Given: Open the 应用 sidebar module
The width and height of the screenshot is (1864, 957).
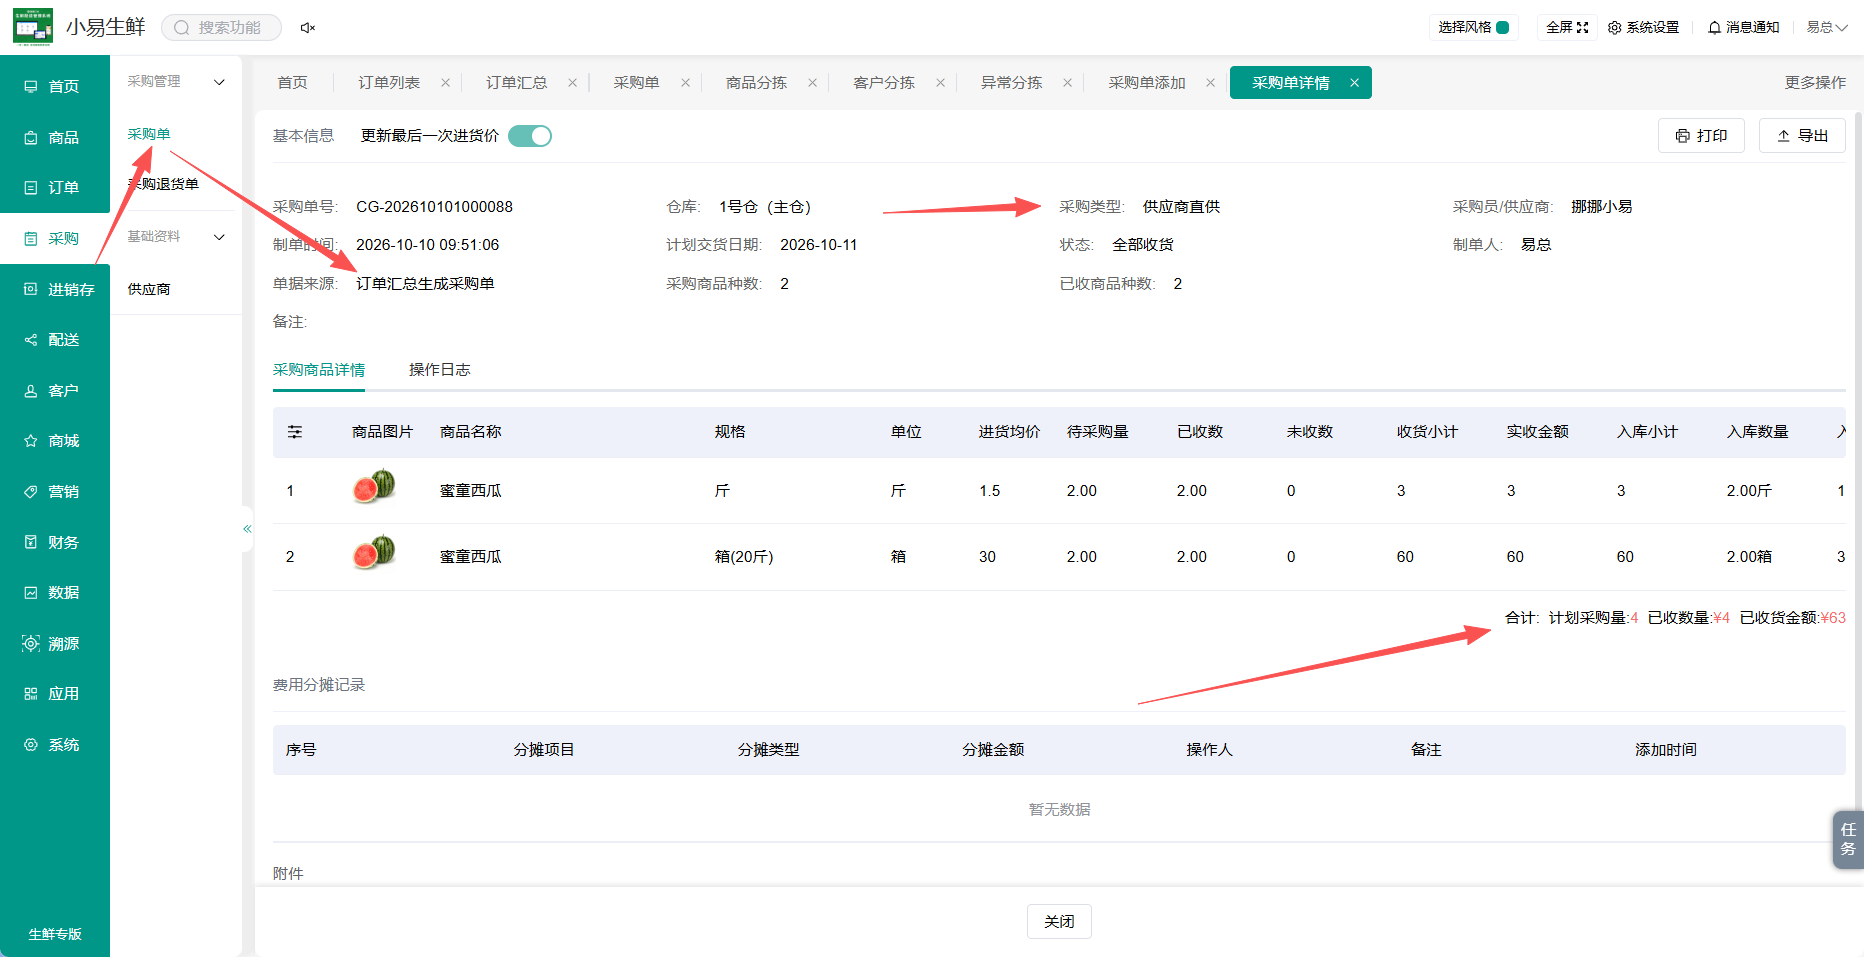Looking at the screenshot, I should [x=54, y=693].
